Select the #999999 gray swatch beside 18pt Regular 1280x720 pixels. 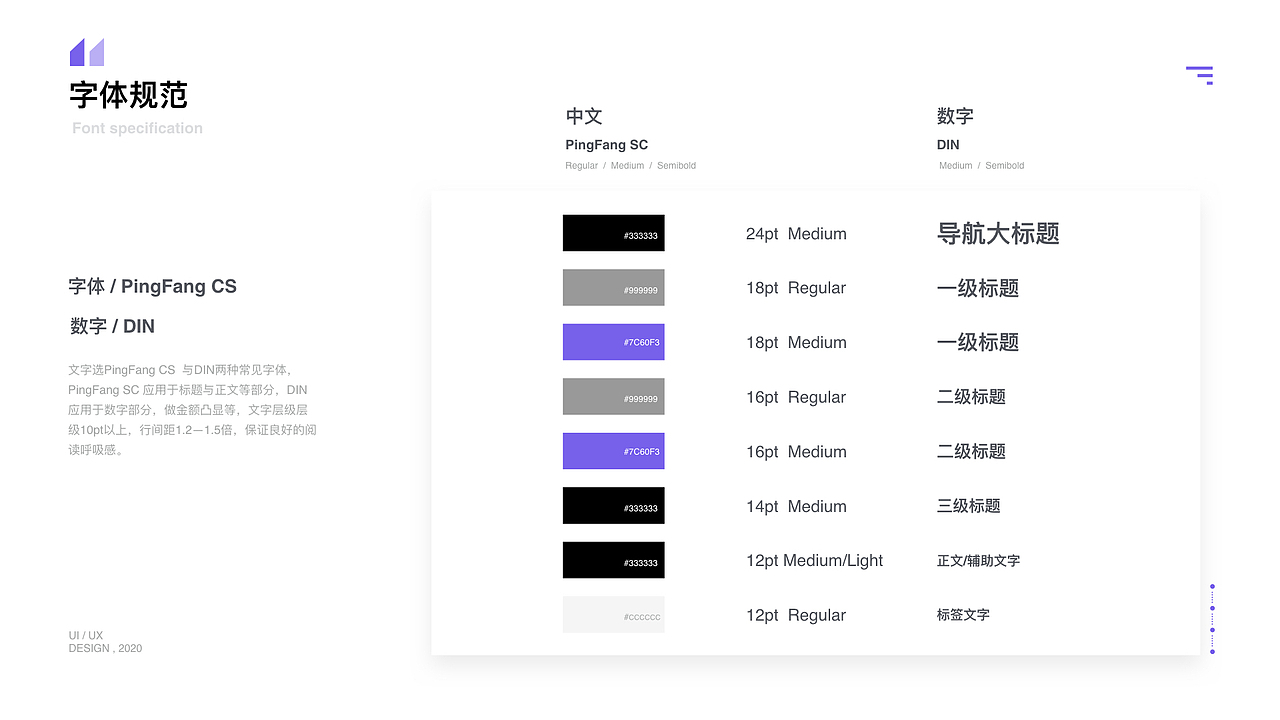613,287
